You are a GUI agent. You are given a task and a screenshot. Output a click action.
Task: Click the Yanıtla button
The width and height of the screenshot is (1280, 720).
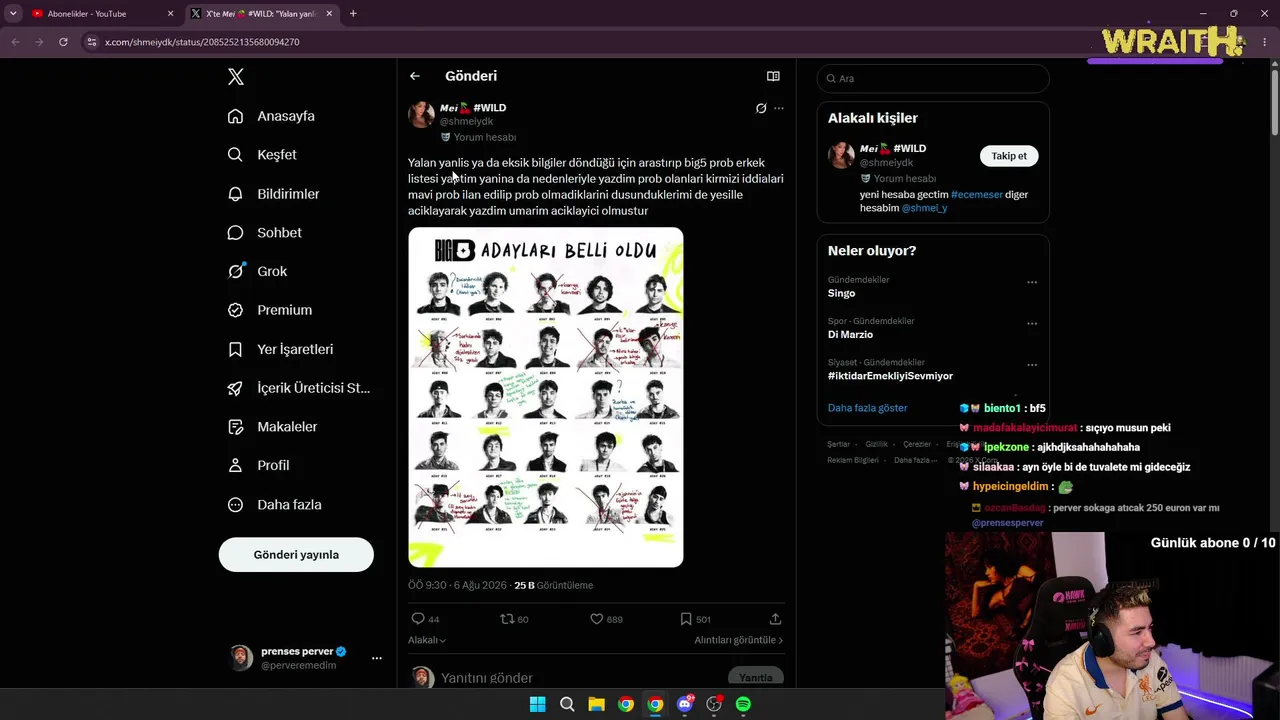pos(755,677)
